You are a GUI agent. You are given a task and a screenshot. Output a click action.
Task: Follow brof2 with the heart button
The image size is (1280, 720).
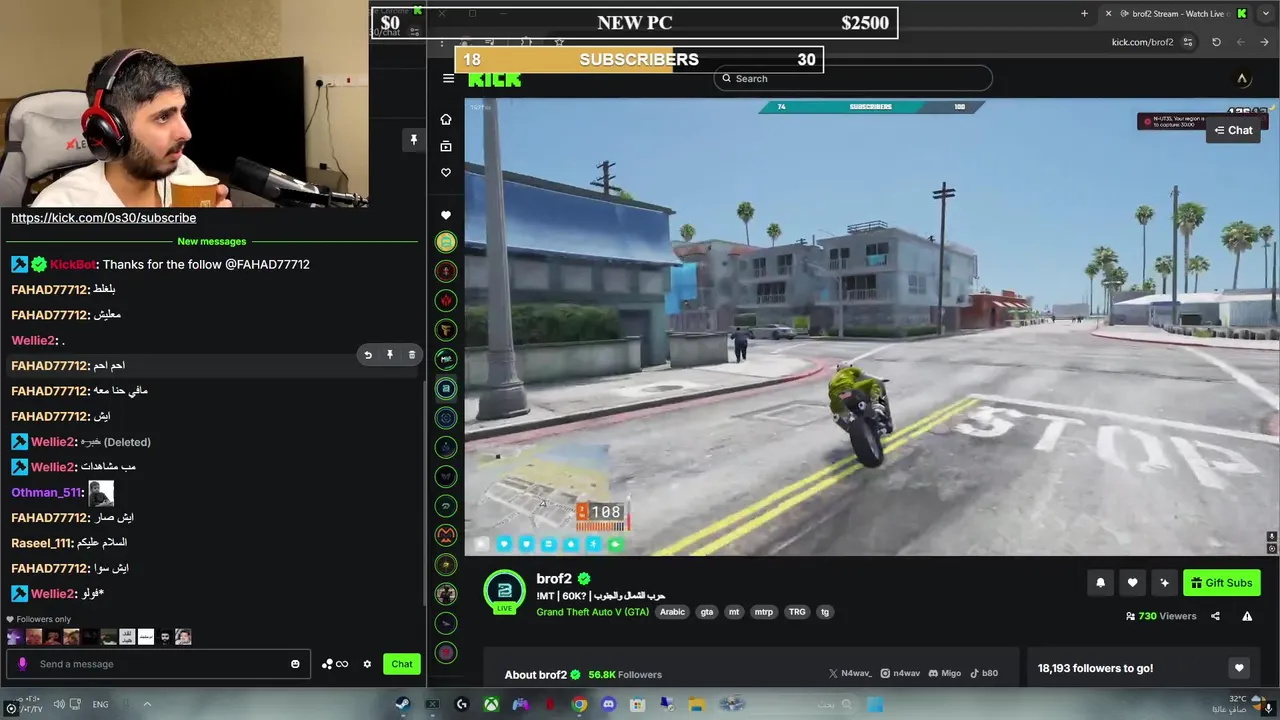click(1132, 583)
